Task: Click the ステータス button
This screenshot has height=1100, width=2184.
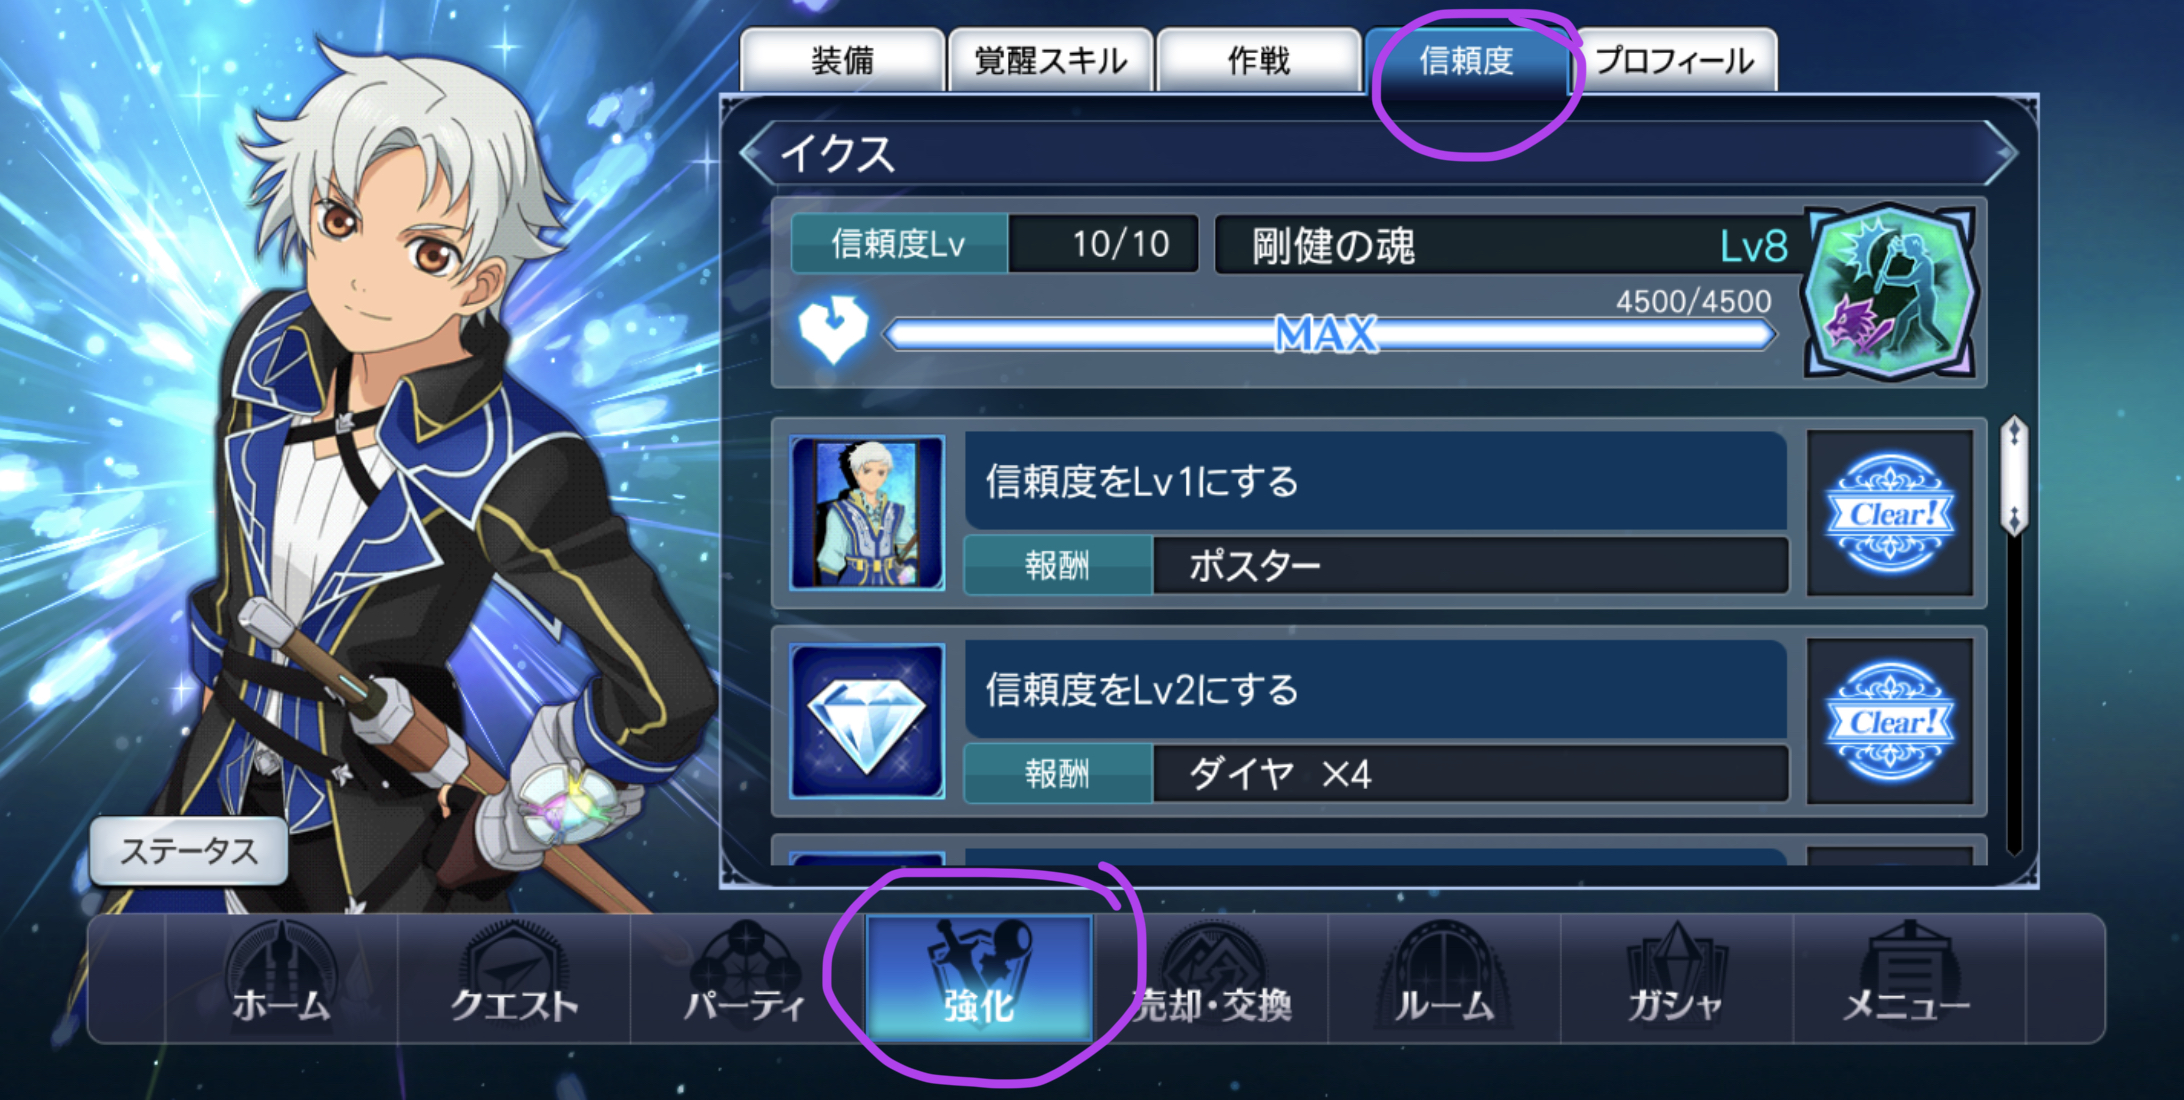Action: 189,851
